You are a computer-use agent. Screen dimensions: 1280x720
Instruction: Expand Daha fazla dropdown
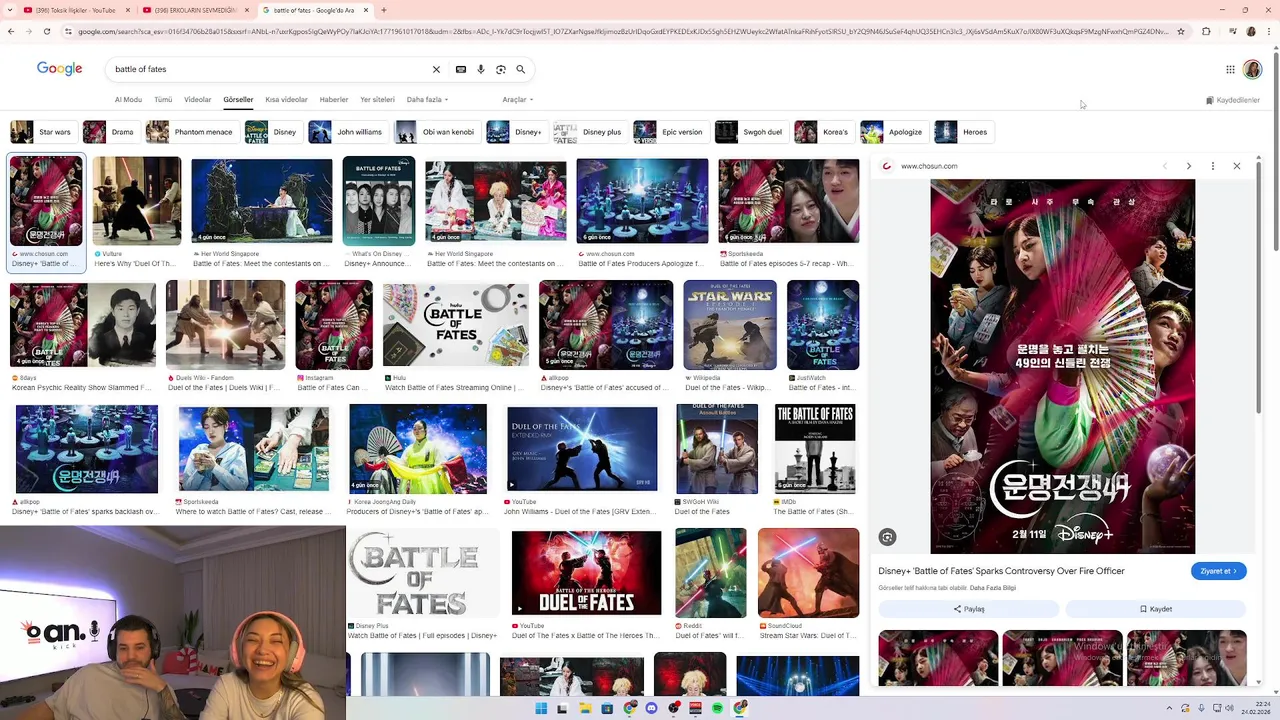coord(427,100)
